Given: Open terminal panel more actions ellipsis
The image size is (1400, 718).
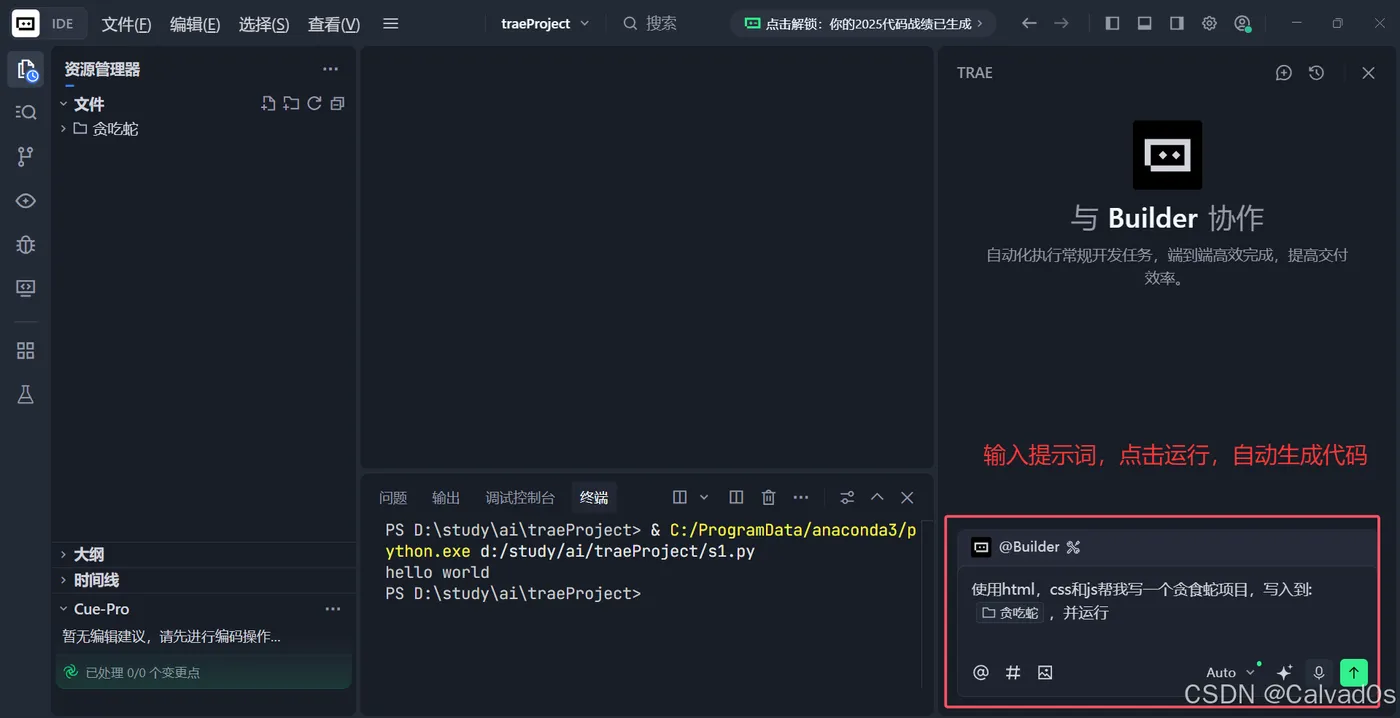Looking at the screenshot, I should pyautogui.click(x=801, y=497).
